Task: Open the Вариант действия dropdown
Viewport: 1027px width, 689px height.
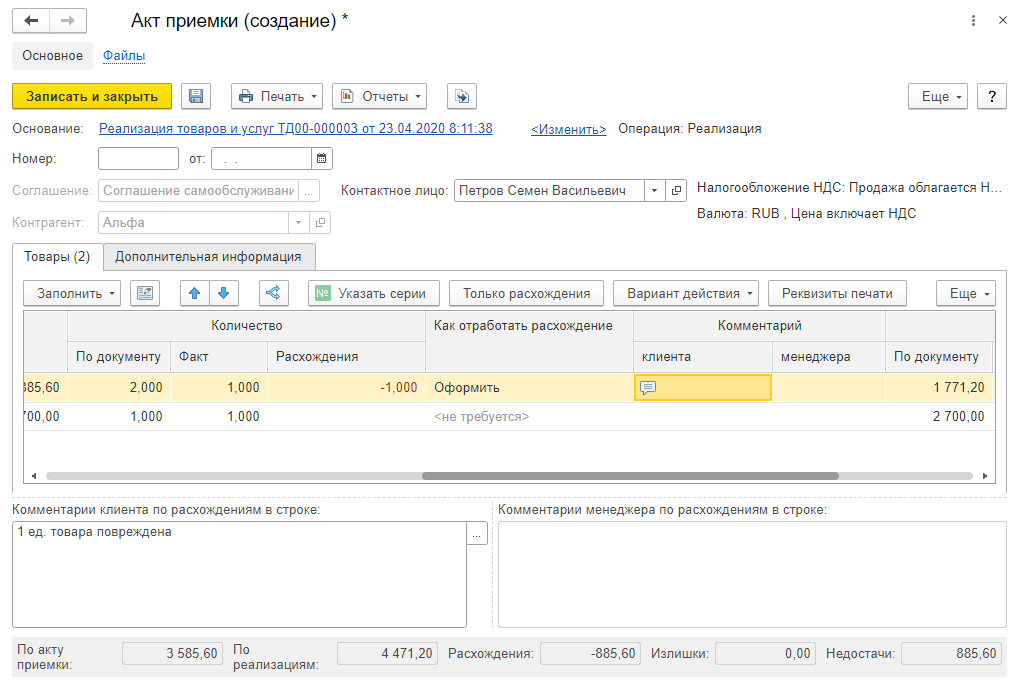Action: (x=685, y=293)
